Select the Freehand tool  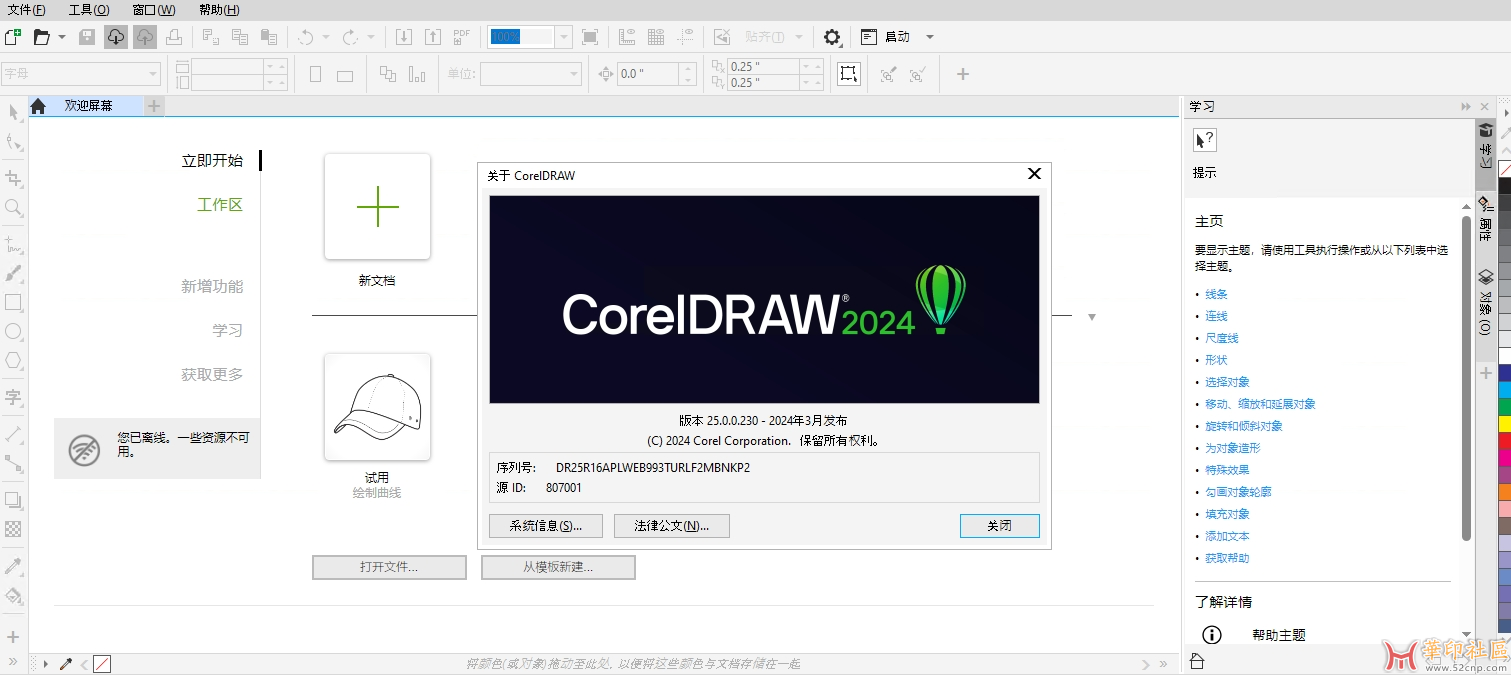pyautogui.click(x=14, y=243)
